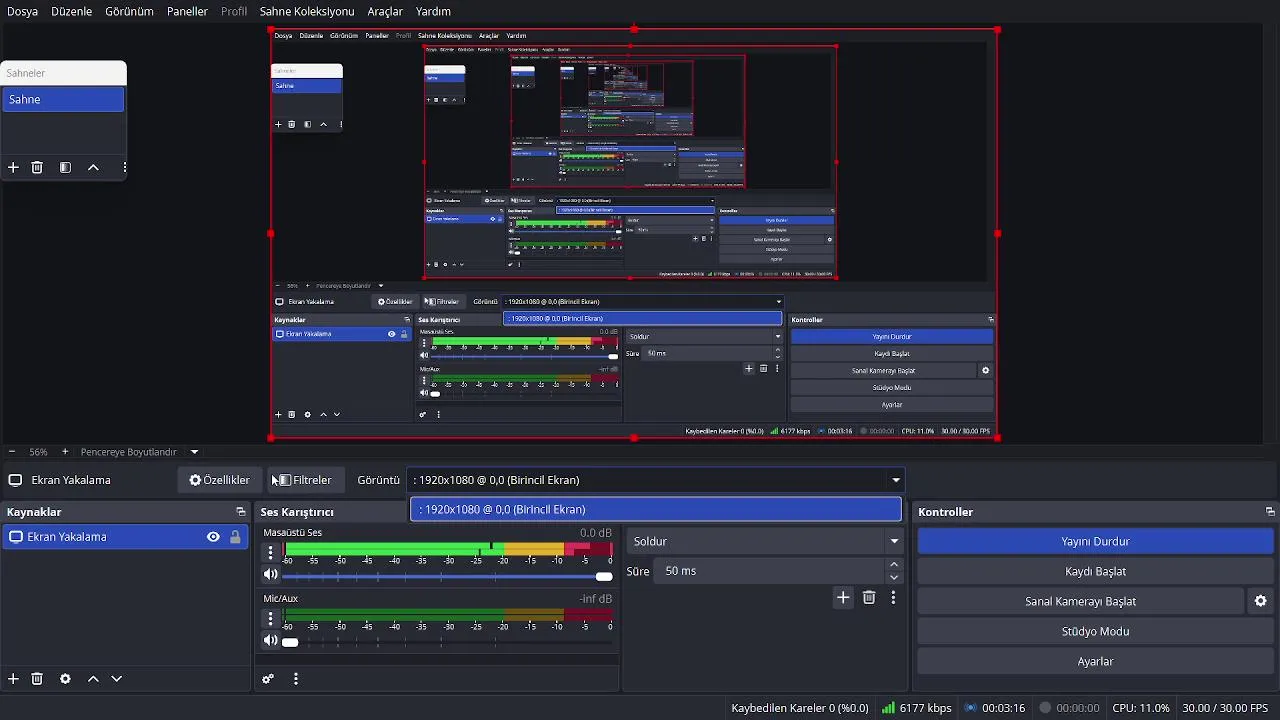
Task: Move source up in Kaynaklar panel
Action: pyautogui.click(x=93, y=679)
